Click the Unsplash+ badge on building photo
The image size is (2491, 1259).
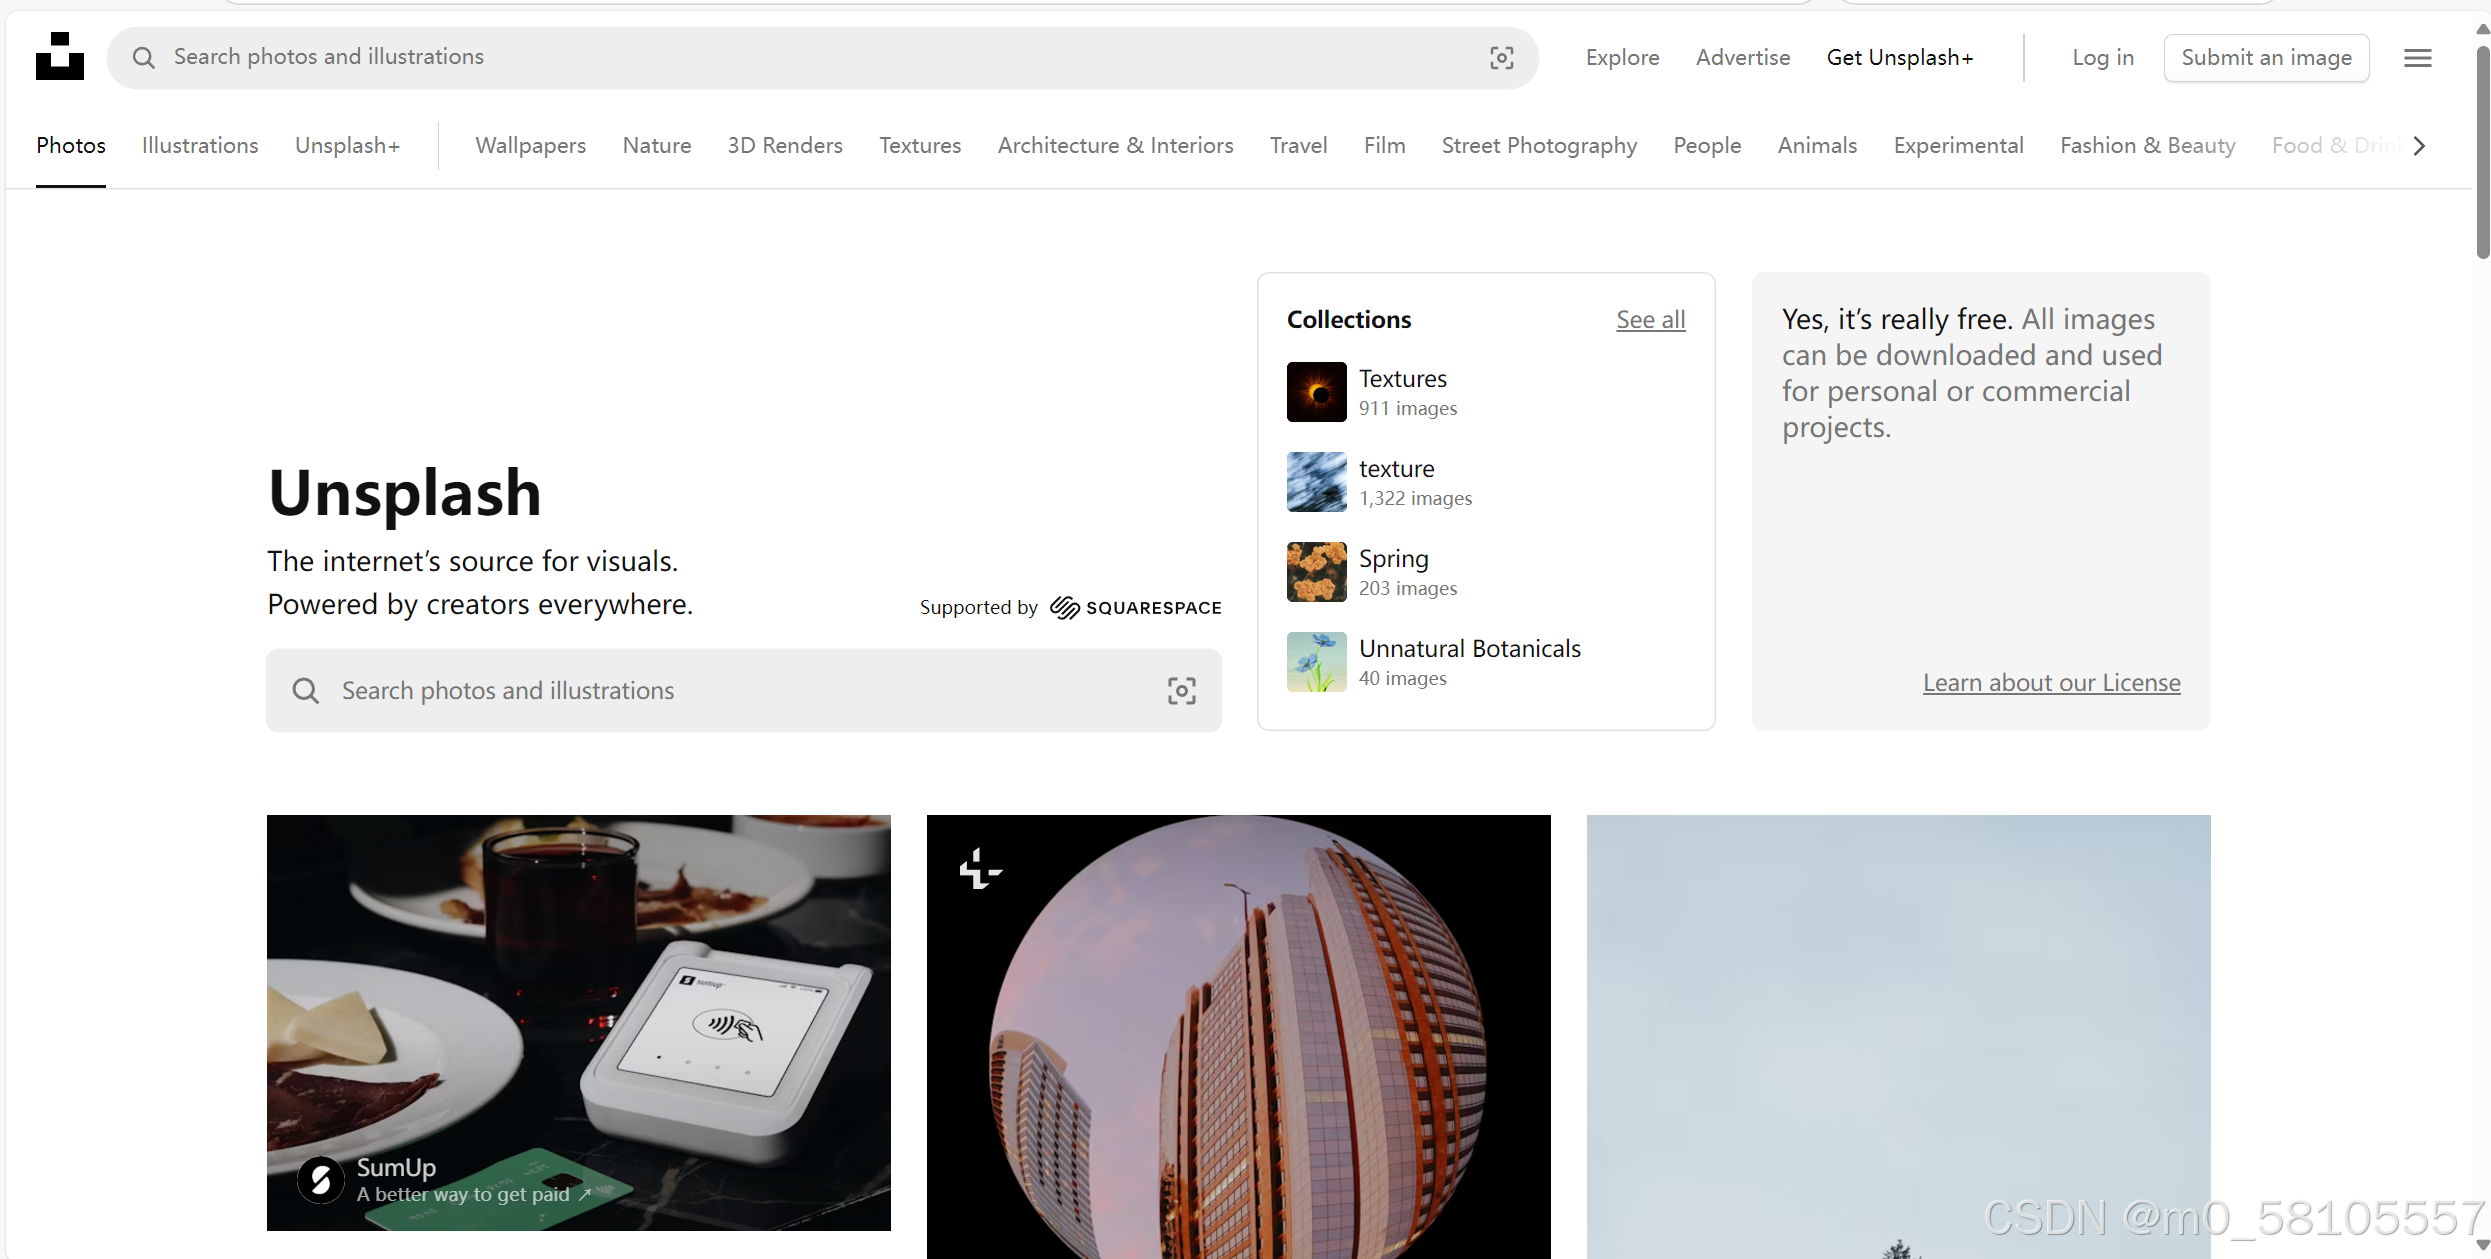pyautogui.click(x=979, y=869)
